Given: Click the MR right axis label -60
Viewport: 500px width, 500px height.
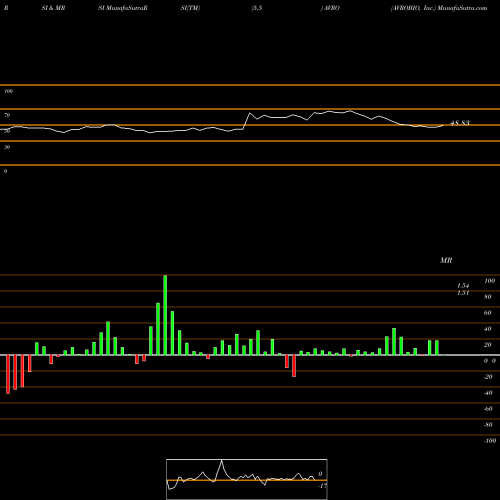Looking at the screenshot, I should tap(488, 409).
